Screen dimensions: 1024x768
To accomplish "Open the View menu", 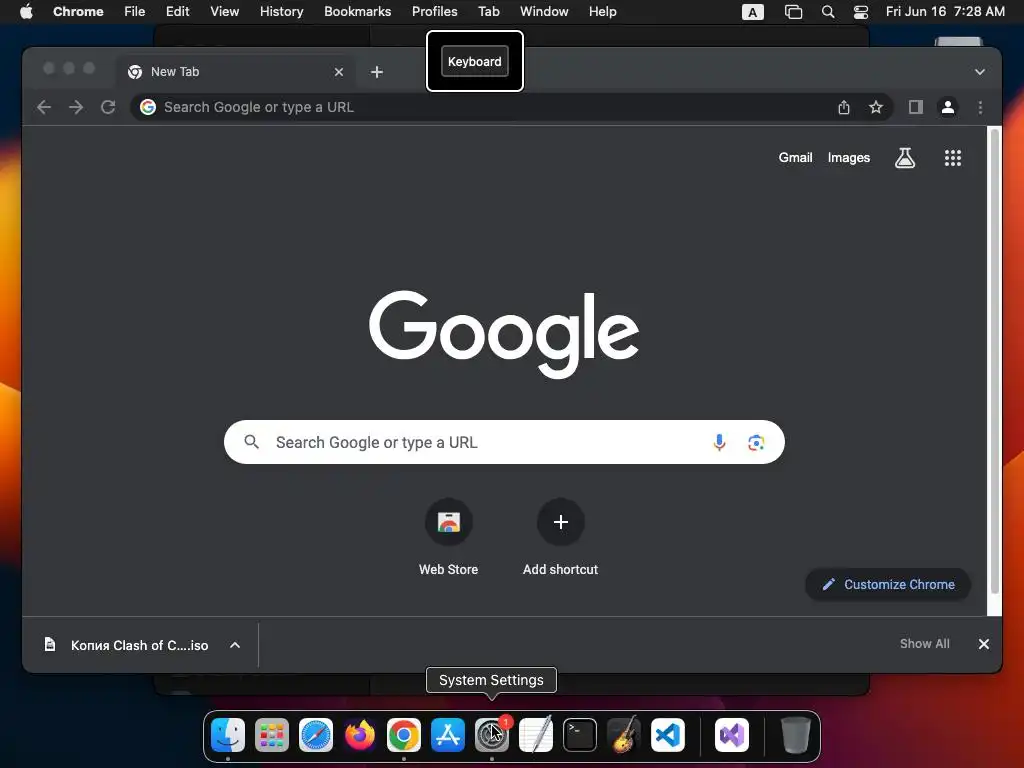I will point(225,11).
